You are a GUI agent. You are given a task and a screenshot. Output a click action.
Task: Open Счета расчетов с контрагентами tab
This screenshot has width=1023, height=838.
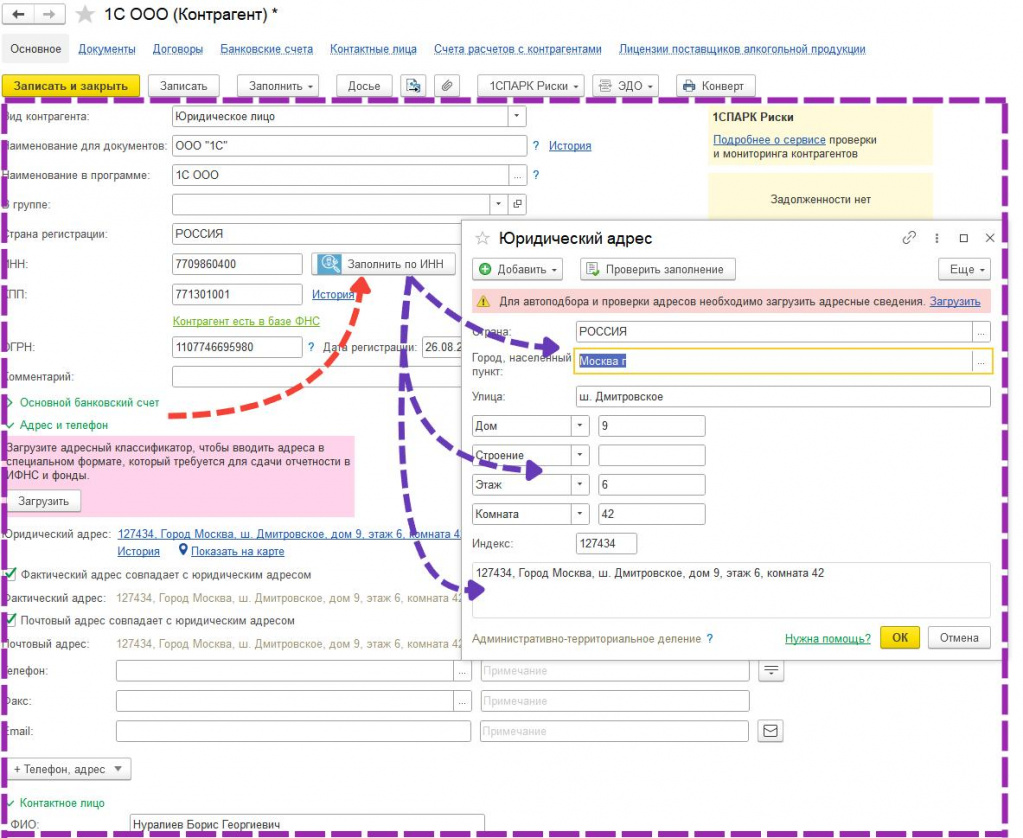[x=517, y=49]
